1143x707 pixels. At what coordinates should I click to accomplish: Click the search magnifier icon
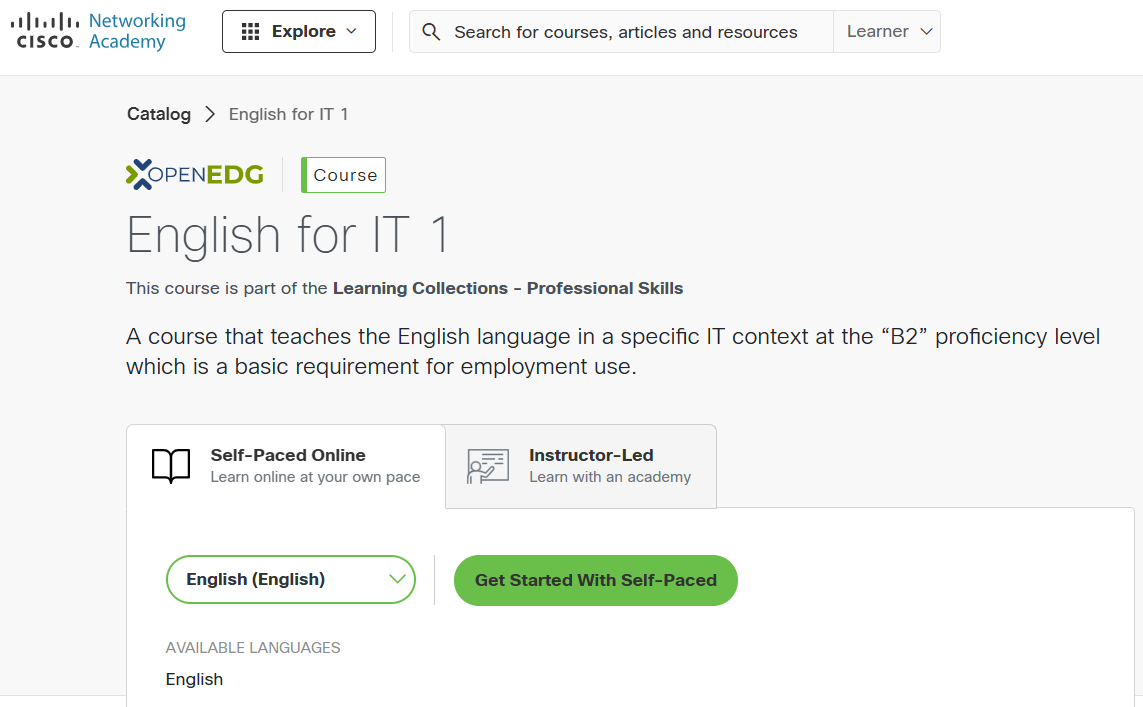431,31
